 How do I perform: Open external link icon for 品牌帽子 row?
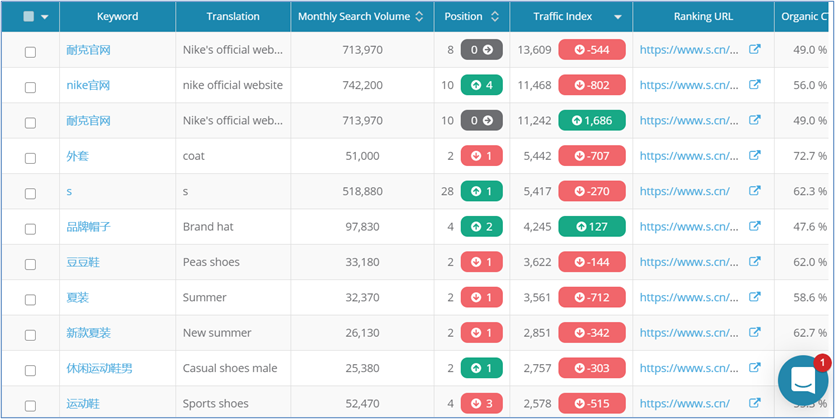tap(755, 226)
